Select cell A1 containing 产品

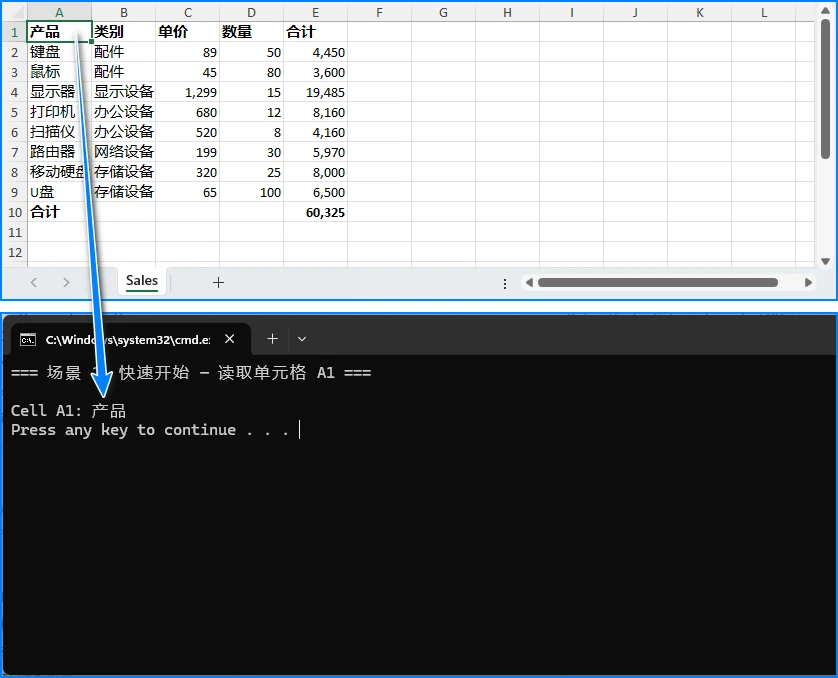[59, 32]
